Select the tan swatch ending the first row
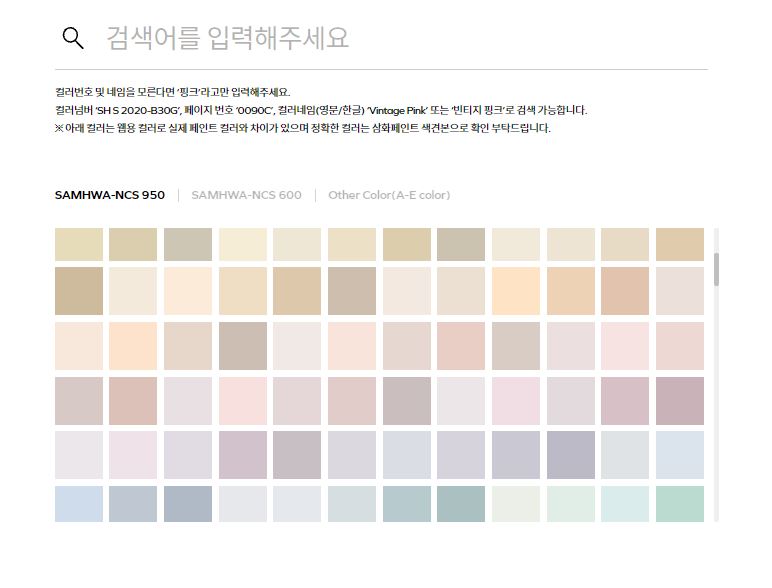Screen dimensions: 772x588 pos(680,245)
